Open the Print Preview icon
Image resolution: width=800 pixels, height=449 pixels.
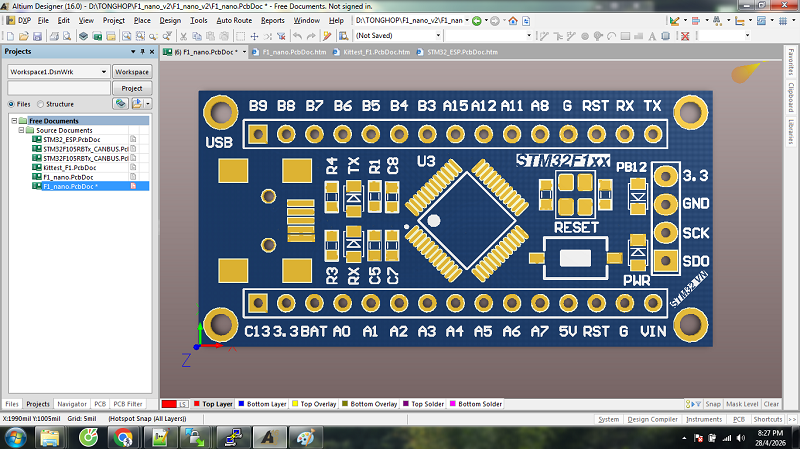click(67, 36)
